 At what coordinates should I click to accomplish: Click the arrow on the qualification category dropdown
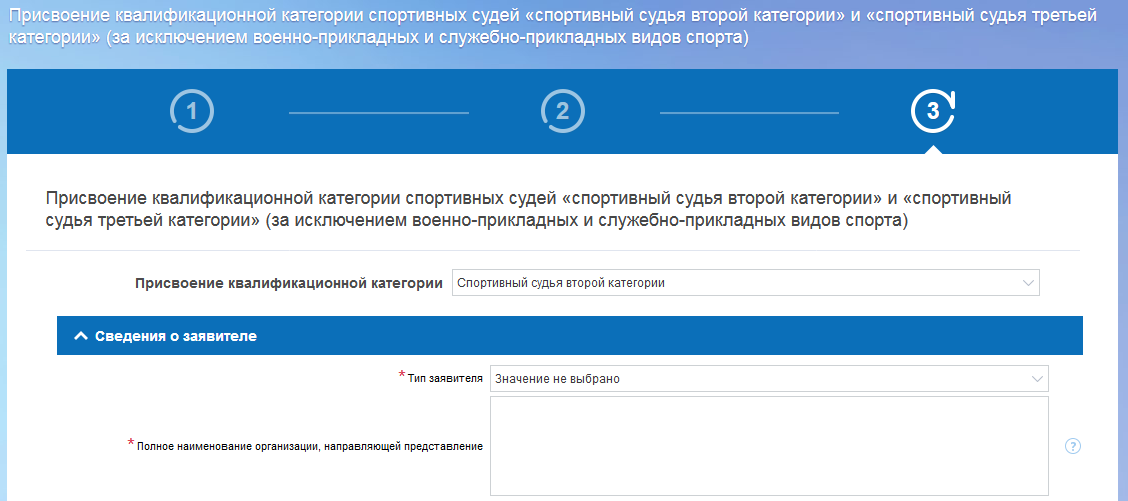(x=1028, y=283)
